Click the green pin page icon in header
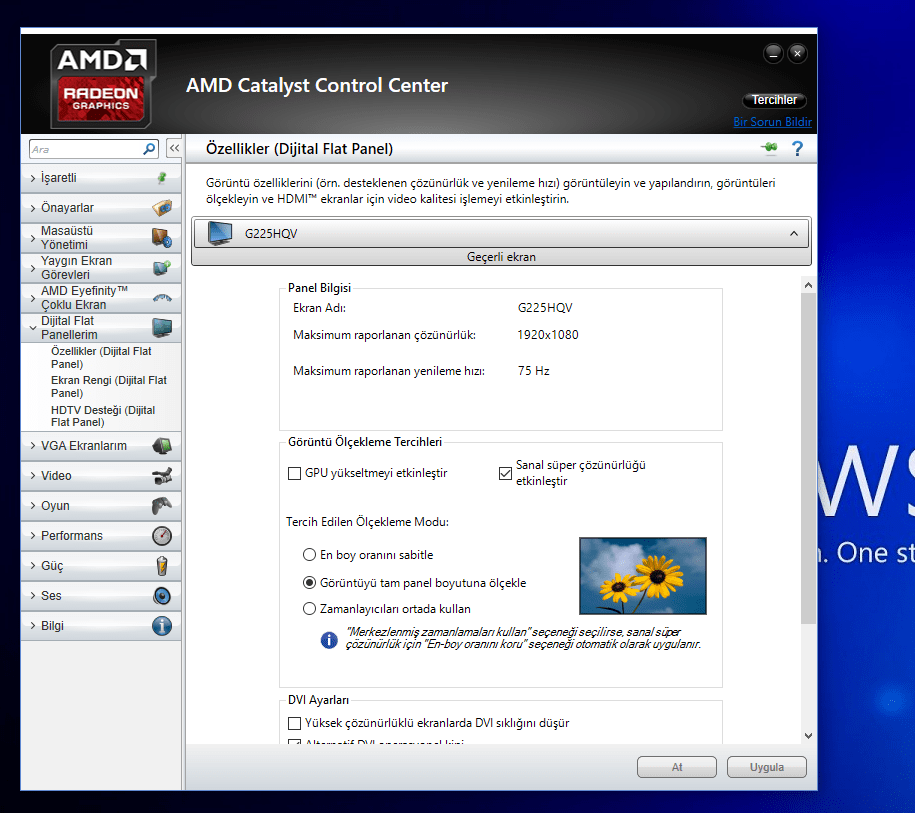 770,148
